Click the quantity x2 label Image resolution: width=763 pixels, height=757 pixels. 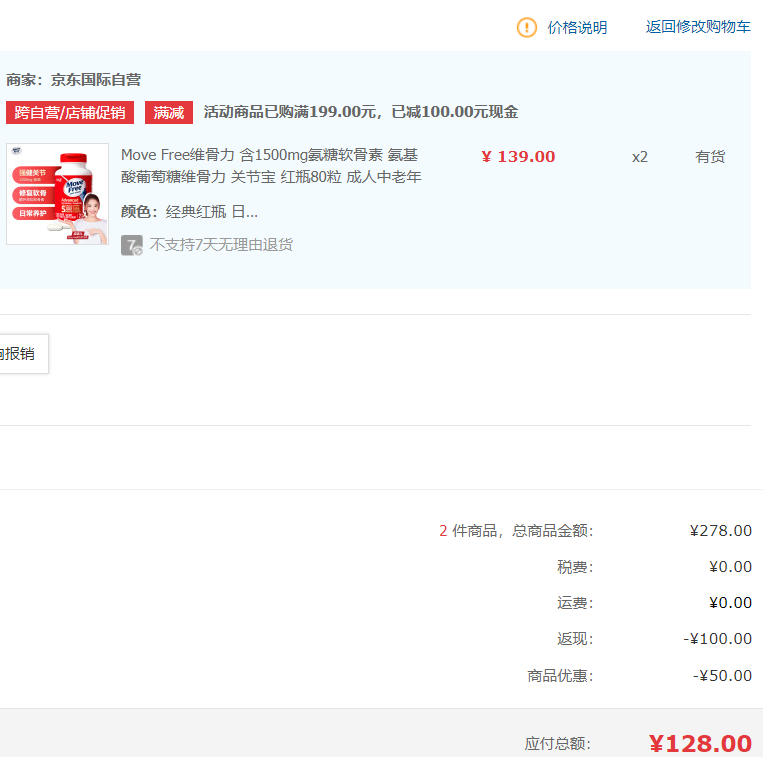(640, 157)
